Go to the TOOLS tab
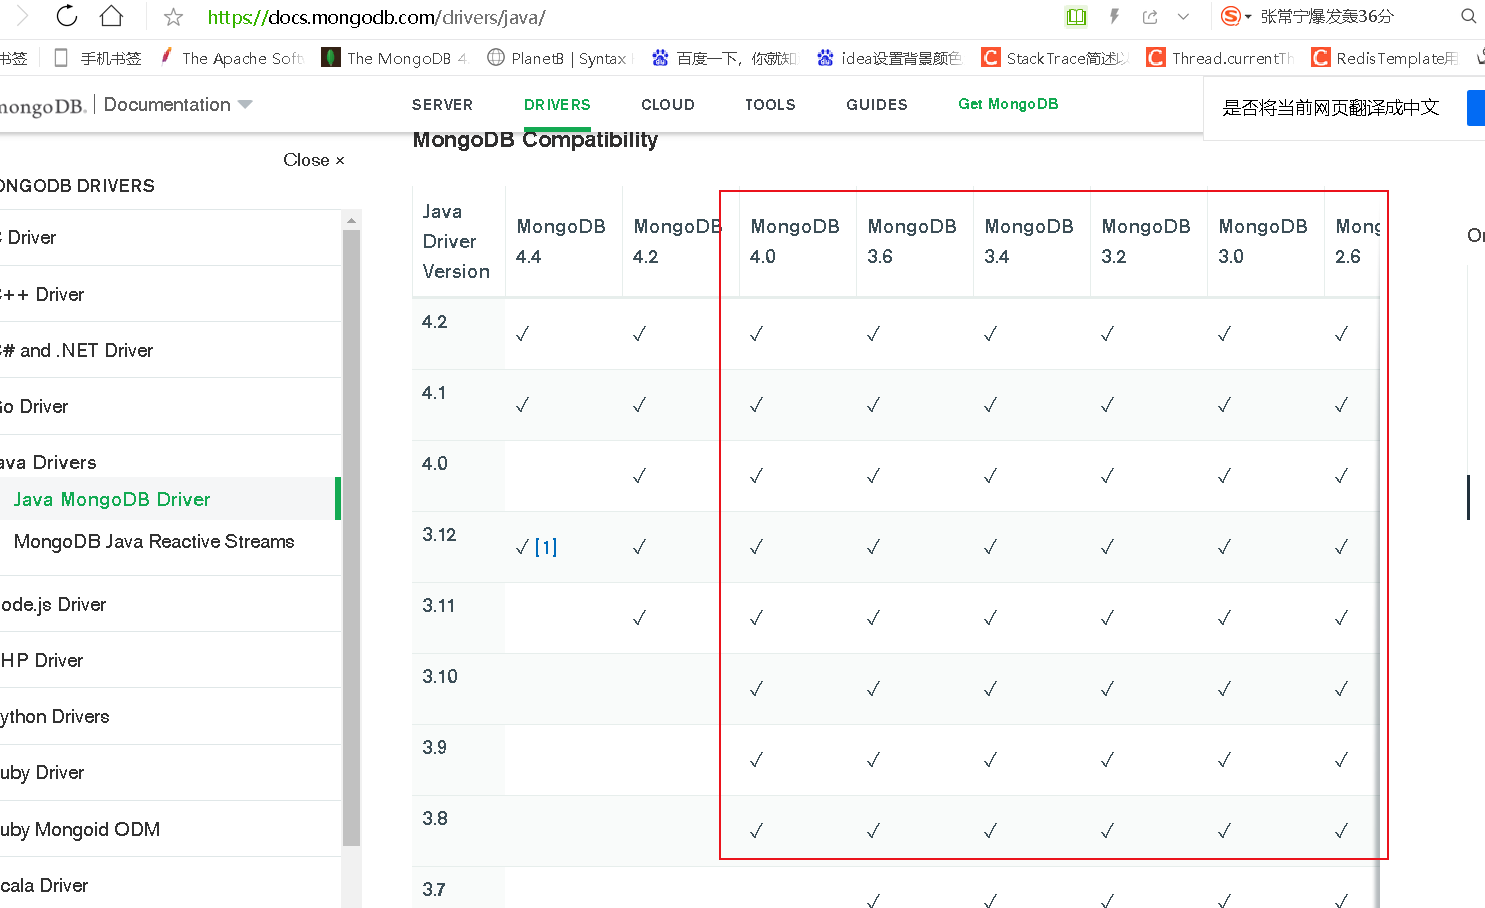Viewport: 1485px width, 908px height. tap(770, 104)
